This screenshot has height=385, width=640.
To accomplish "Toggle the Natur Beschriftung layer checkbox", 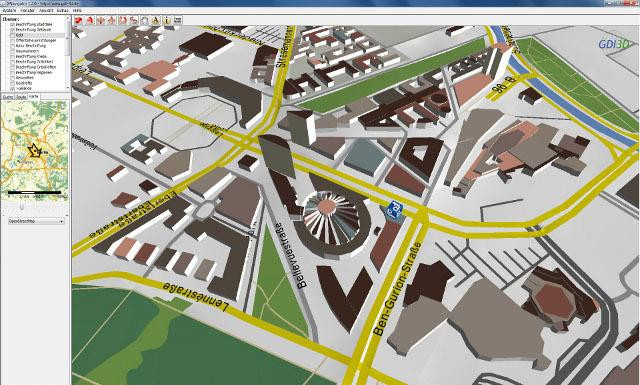I will [12, 46].
